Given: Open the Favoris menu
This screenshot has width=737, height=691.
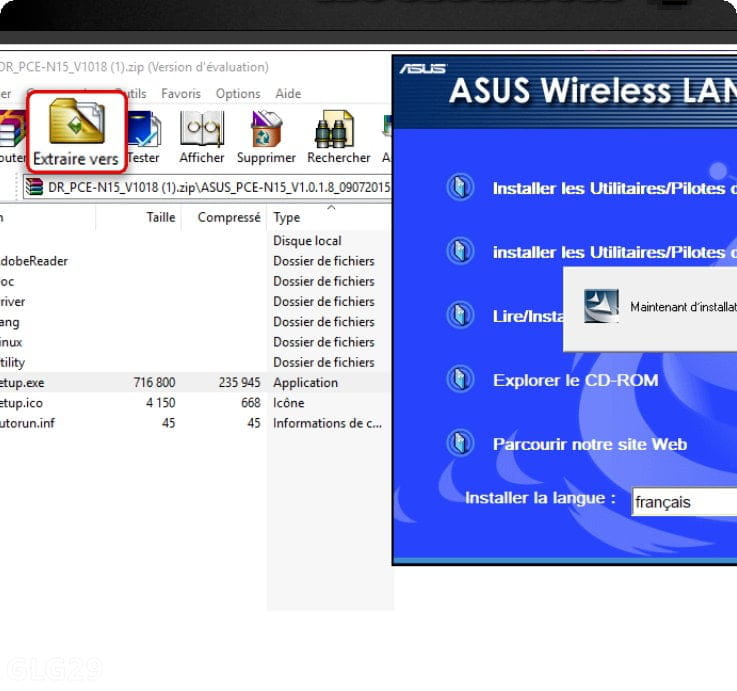Looking at the screenshot, I should click(x=181, y=94).
